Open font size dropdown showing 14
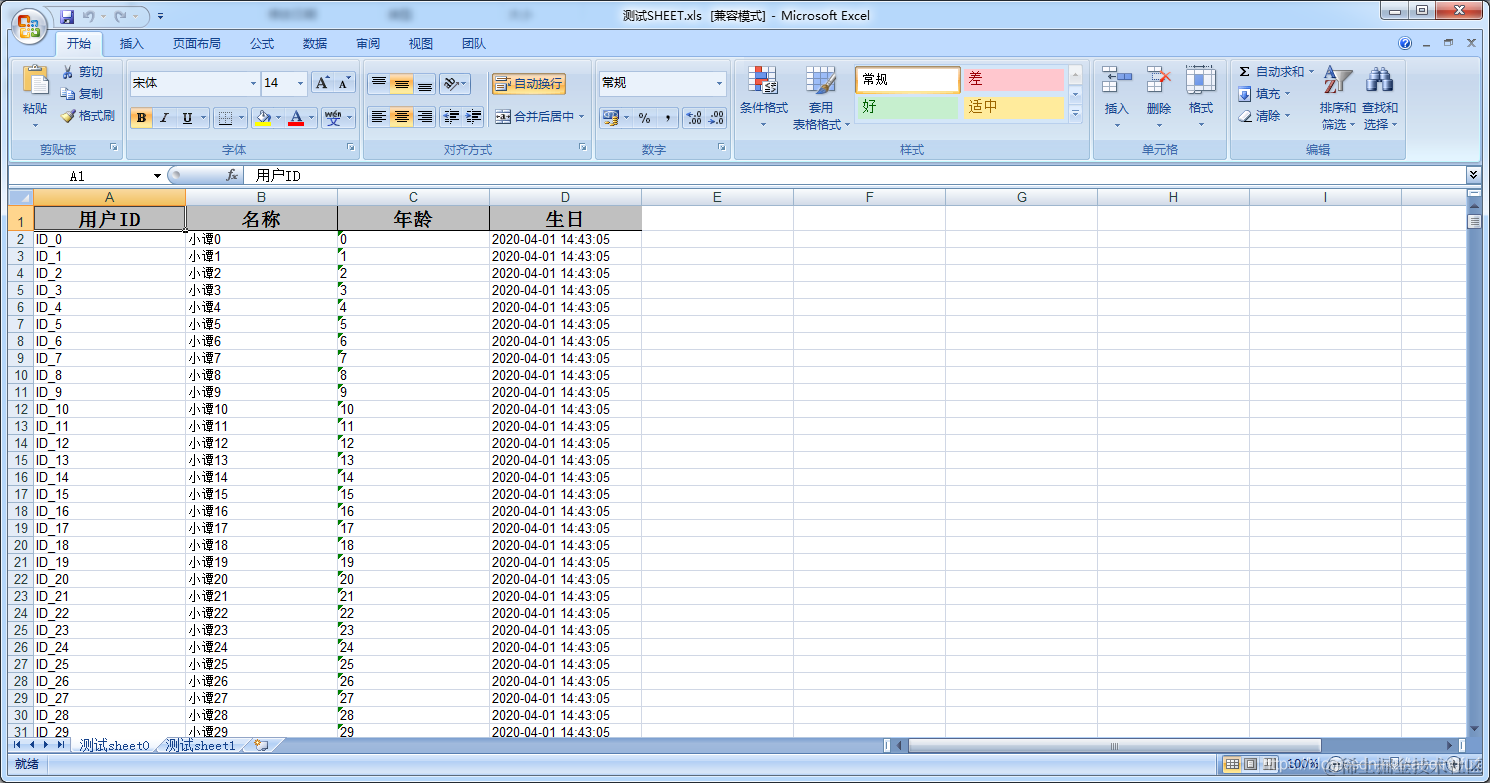 tap(301, 83)
